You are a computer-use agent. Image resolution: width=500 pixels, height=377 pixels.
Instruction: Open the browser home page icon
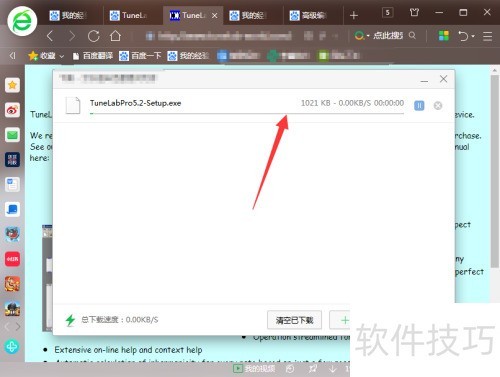tap(115, 36)
